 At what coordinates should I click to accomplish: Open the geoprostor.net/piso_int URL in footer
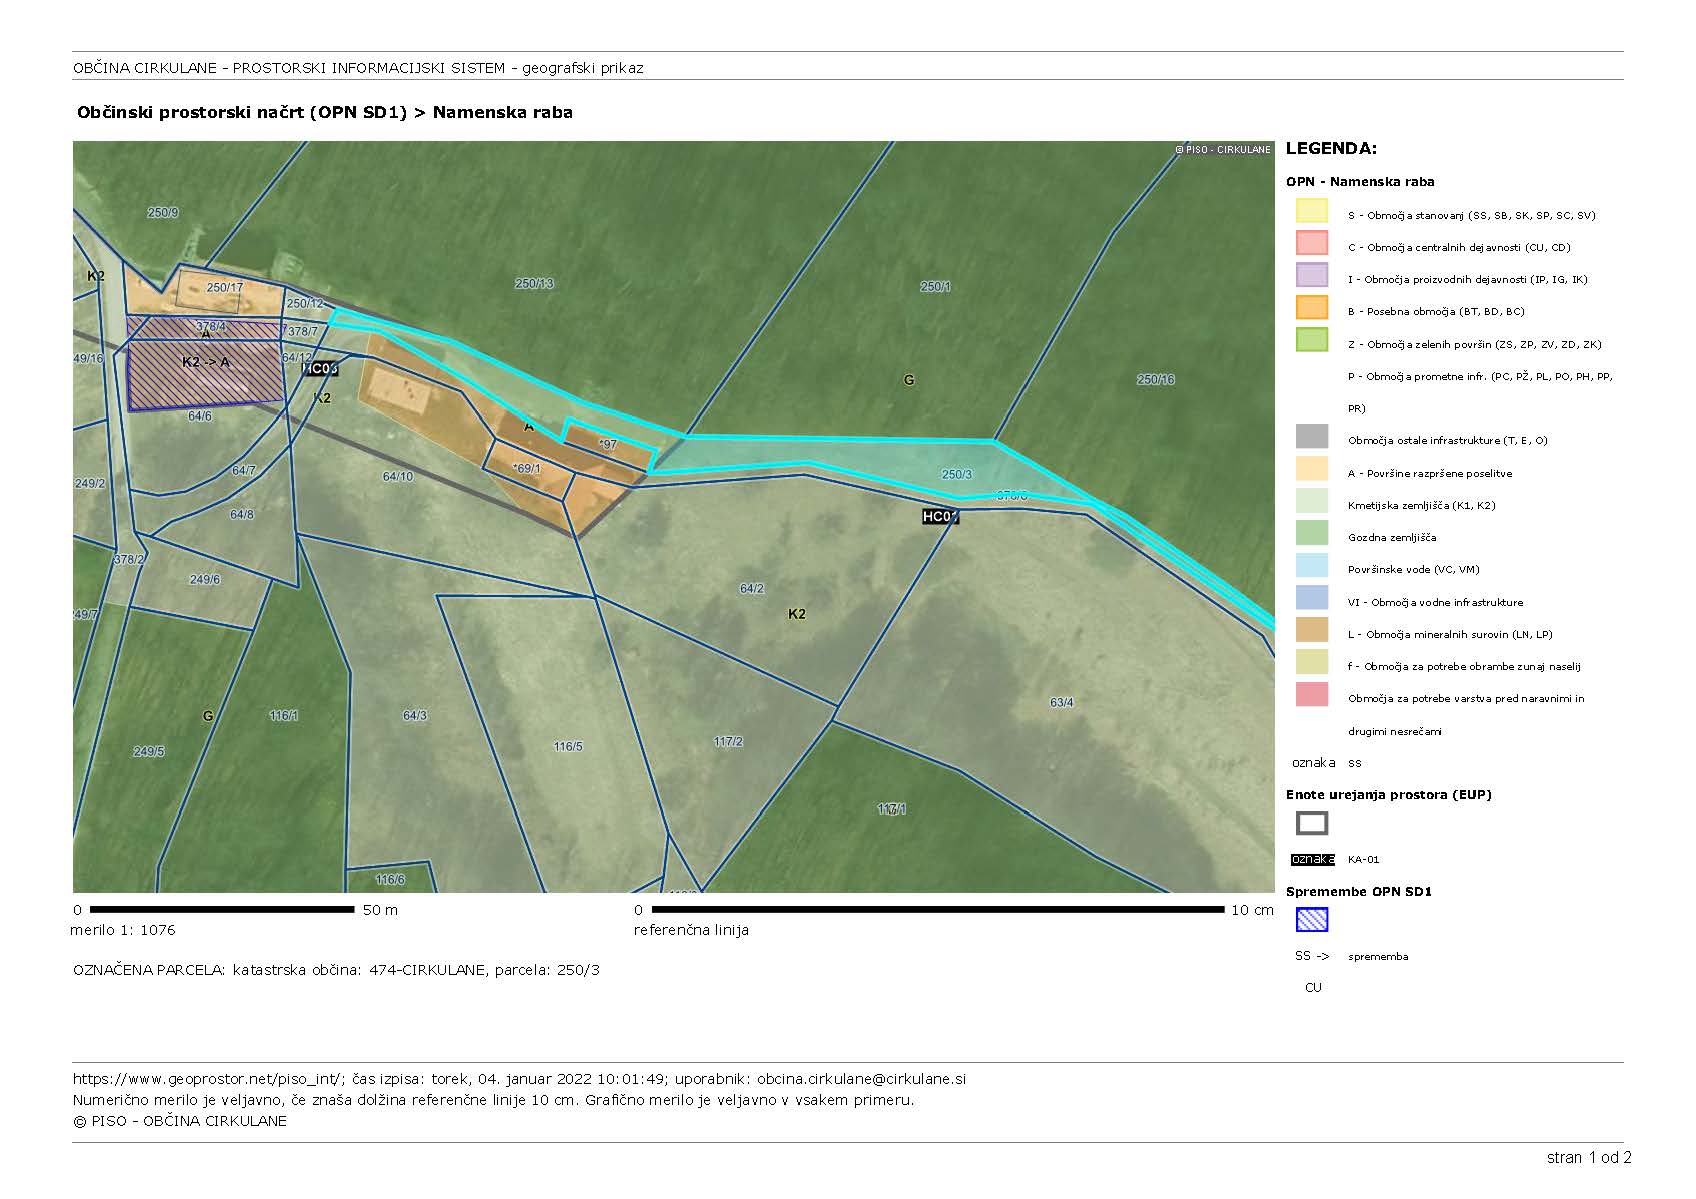tap(208, 1079)
